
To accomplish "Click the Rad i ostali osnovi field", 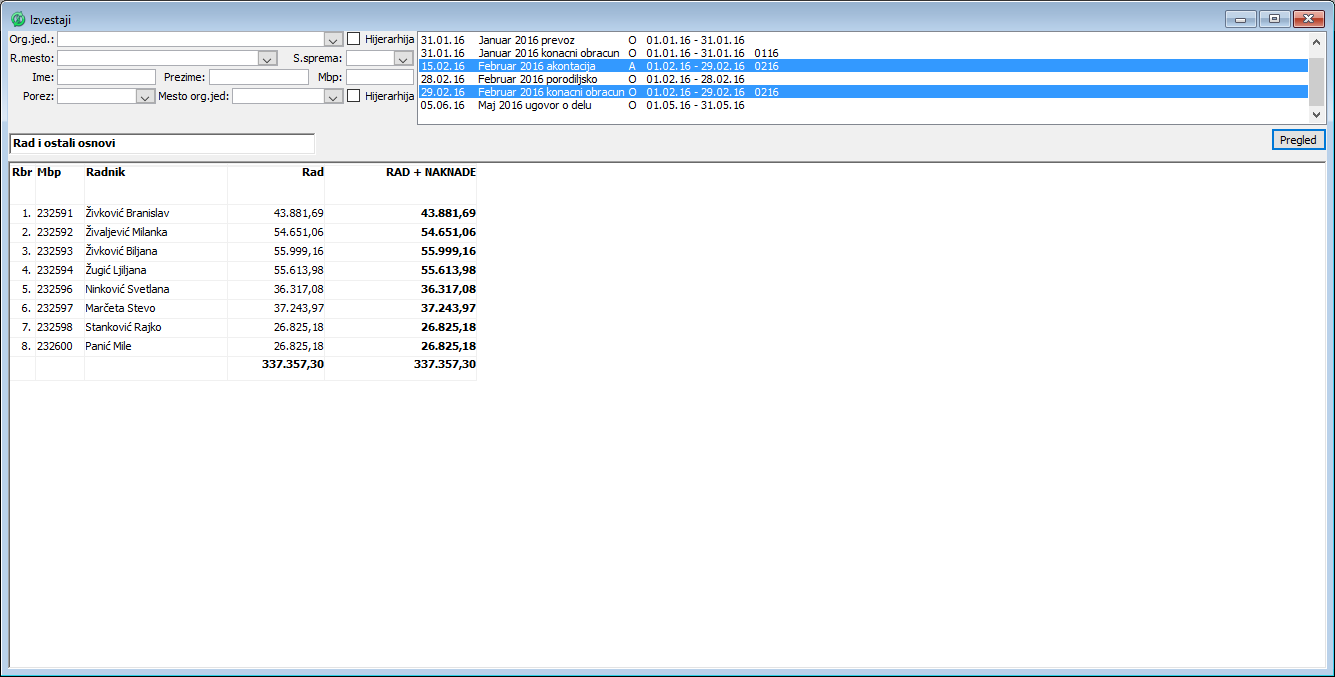I will point(161,144).
